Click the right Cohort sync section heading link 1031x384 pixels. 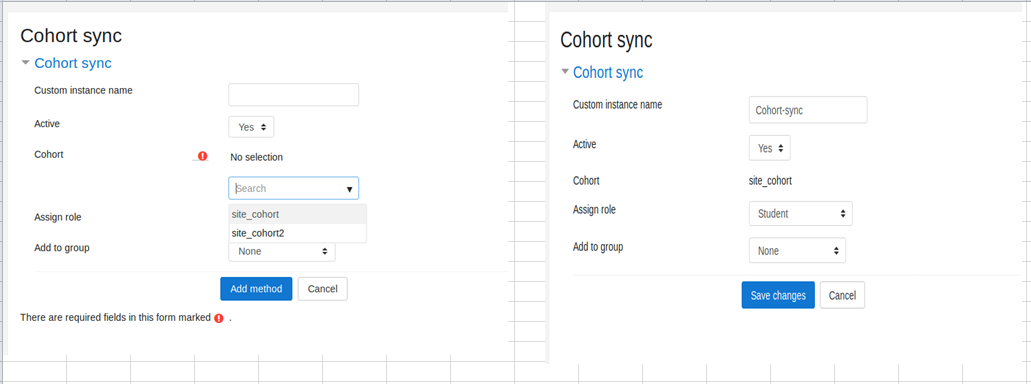(608, 72)
